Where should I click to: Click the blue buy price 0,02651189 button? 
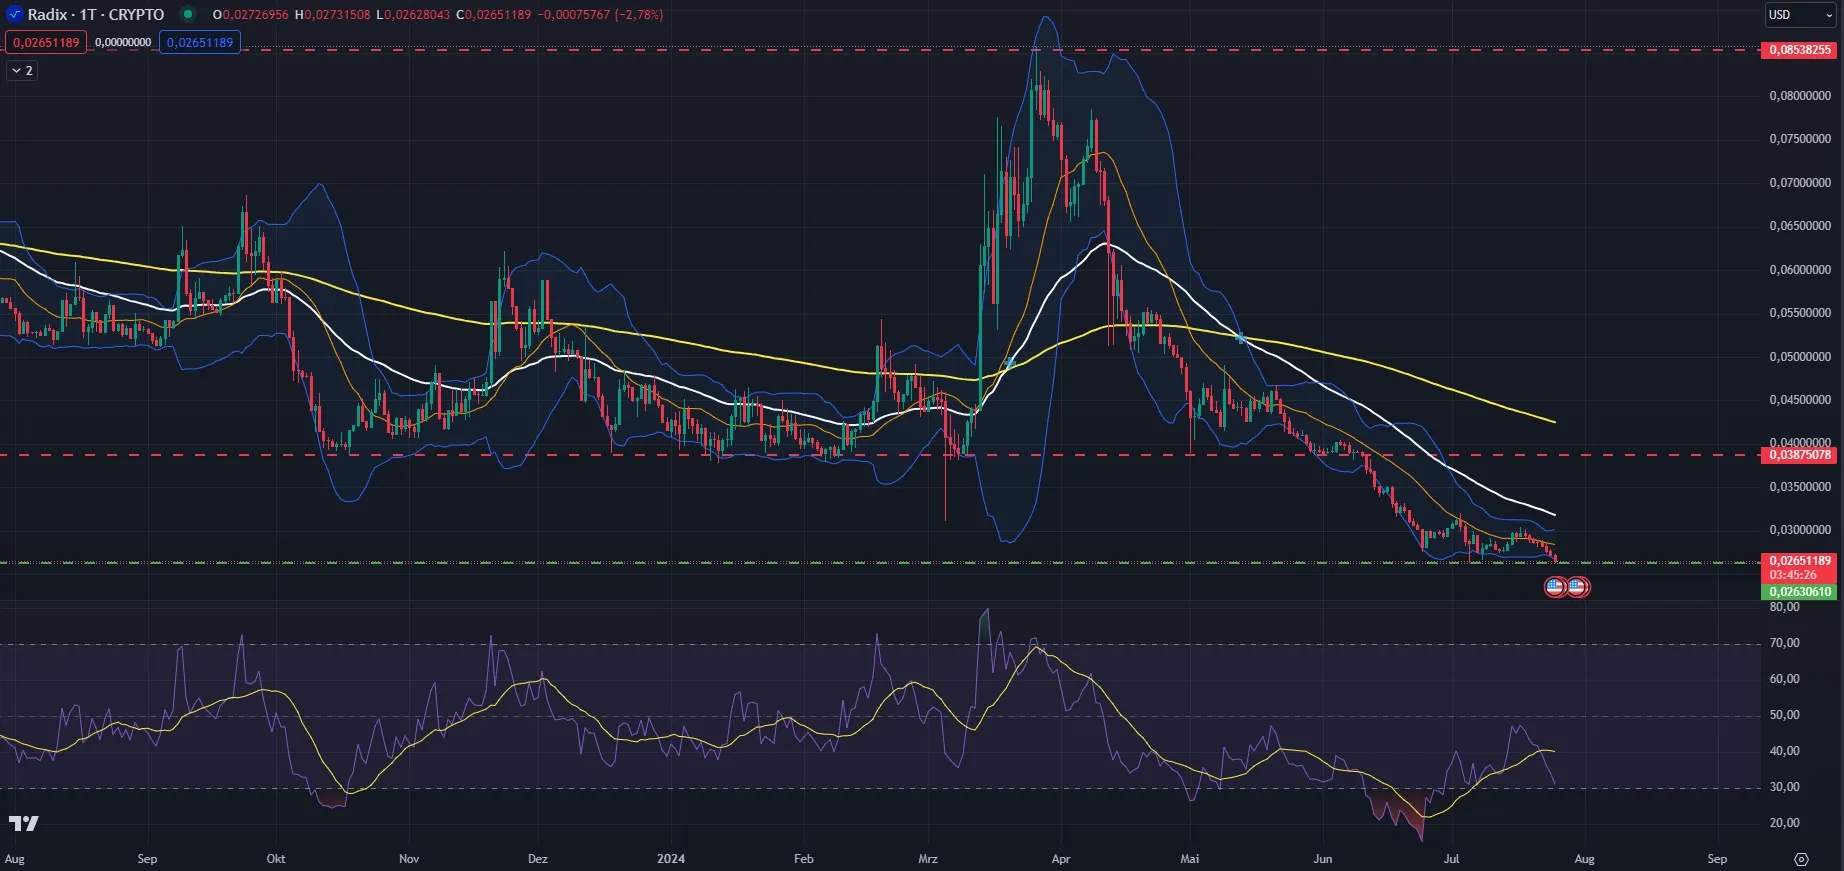[x=200, y=42]
